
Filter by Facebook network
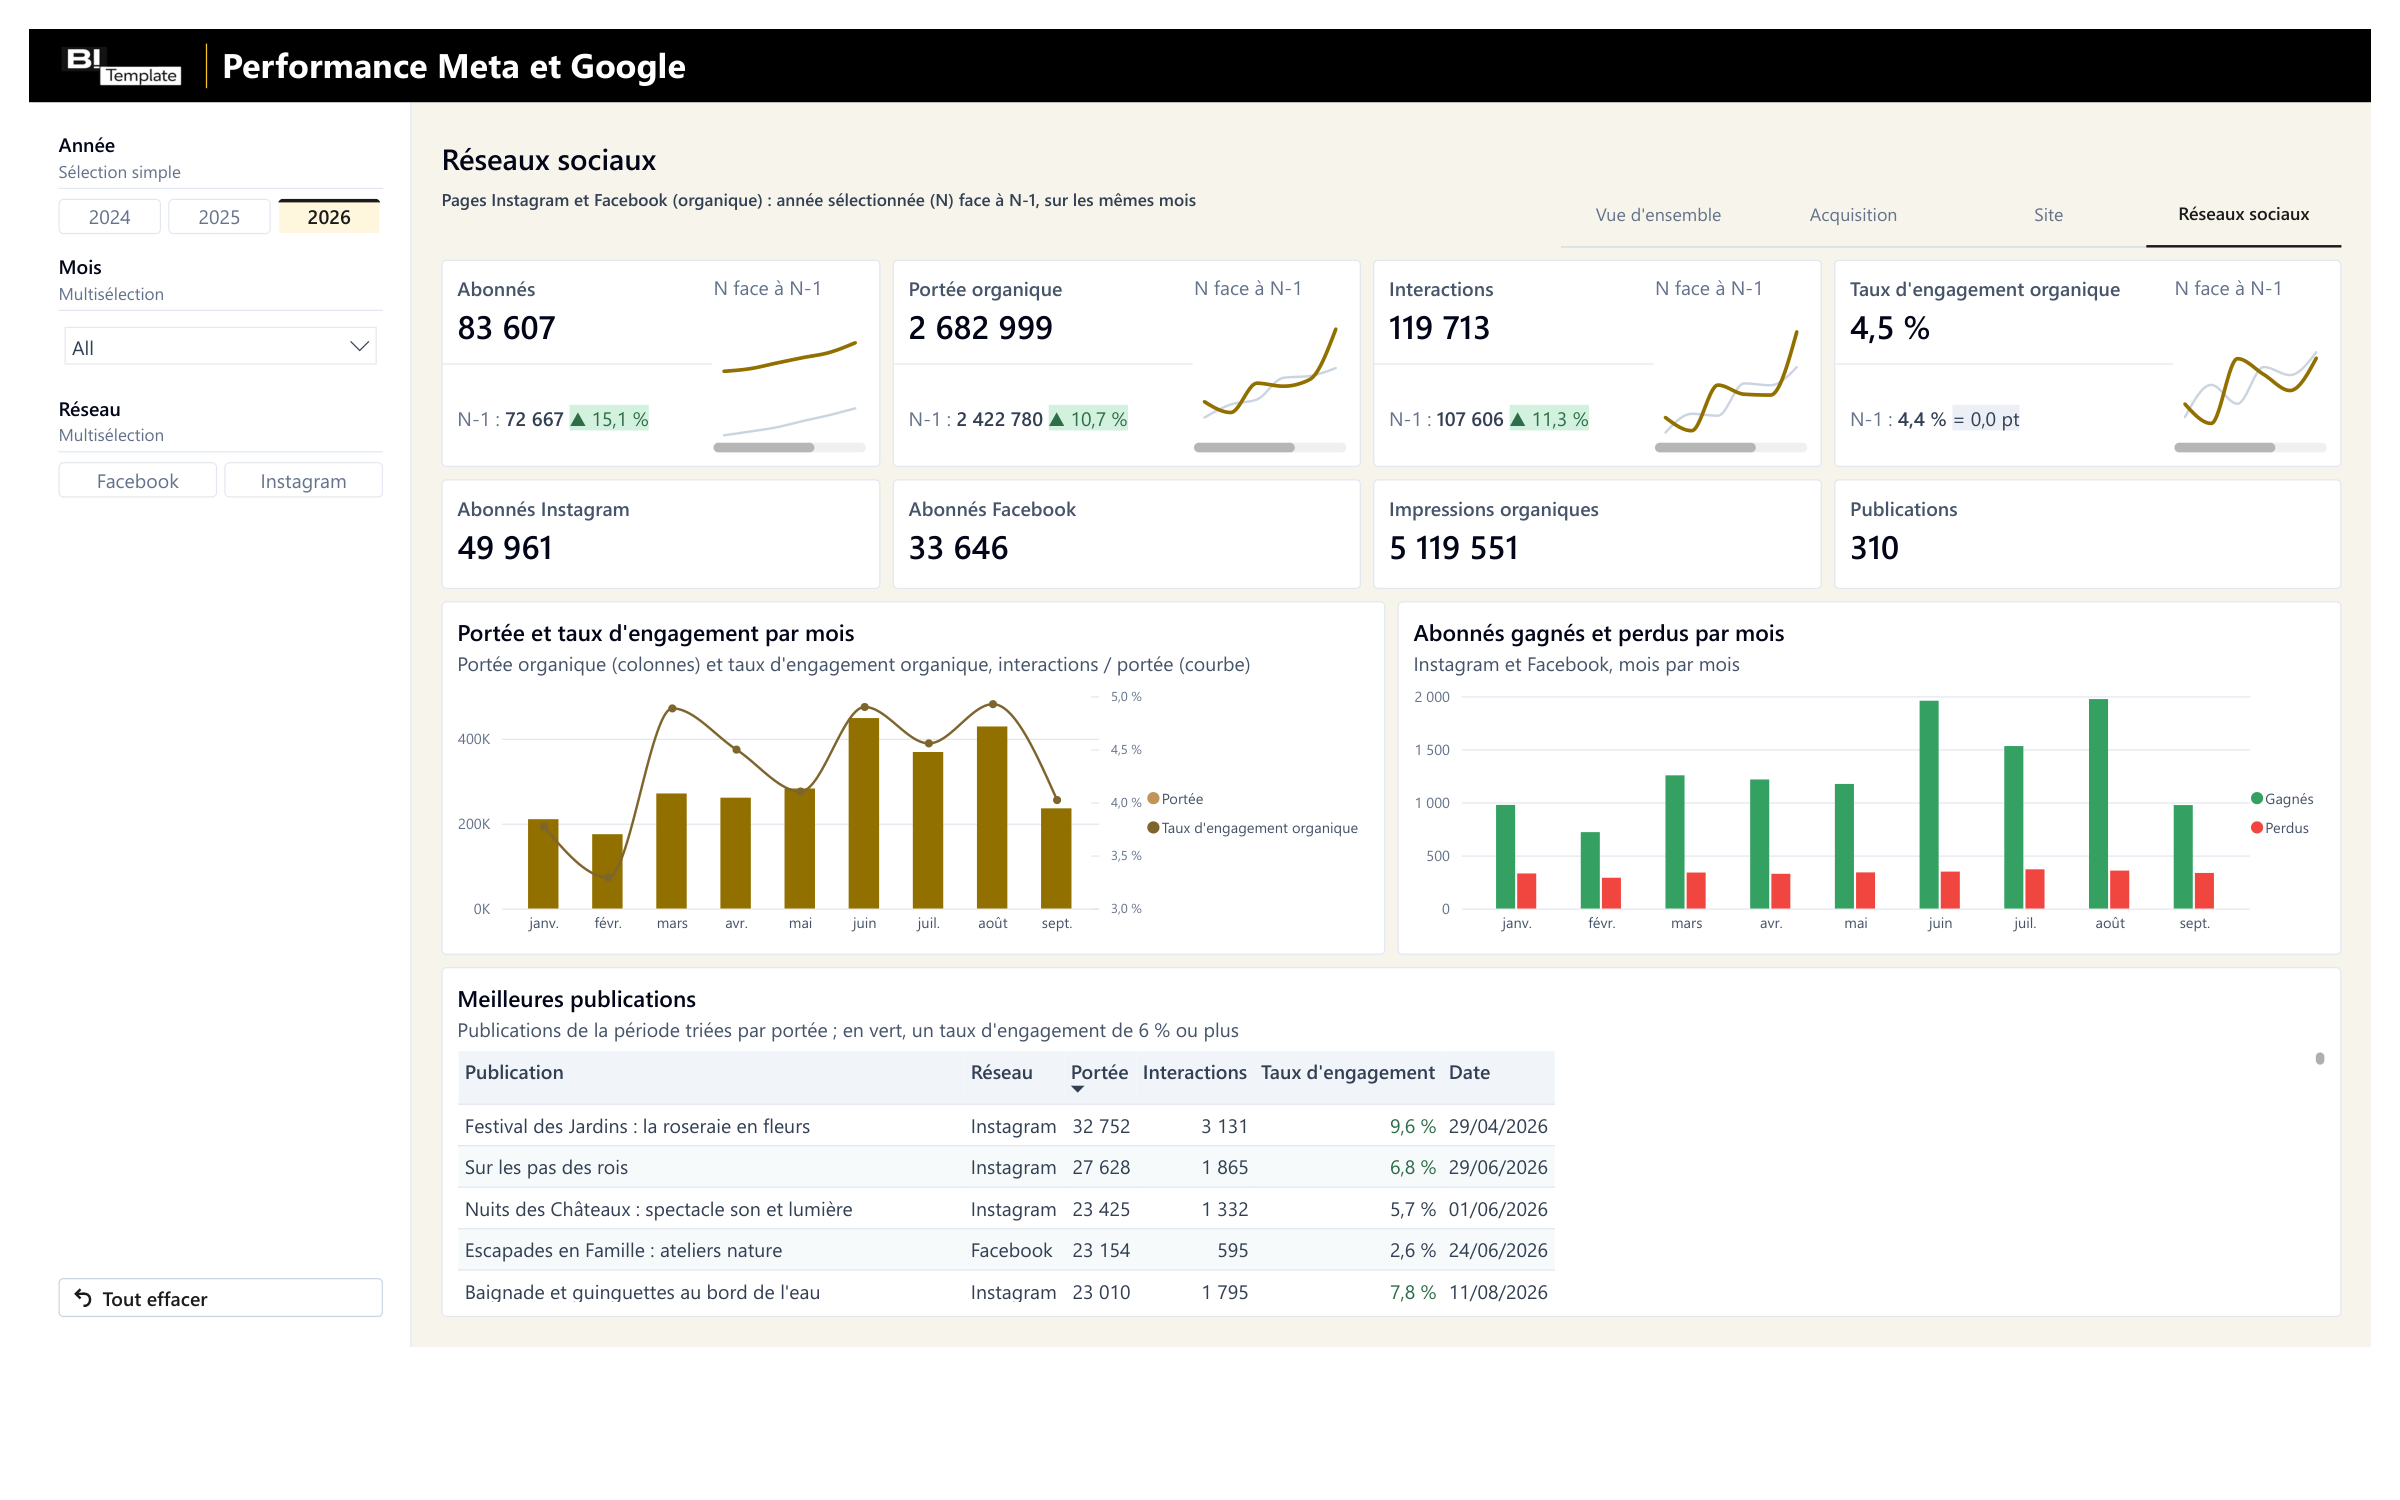138,481
